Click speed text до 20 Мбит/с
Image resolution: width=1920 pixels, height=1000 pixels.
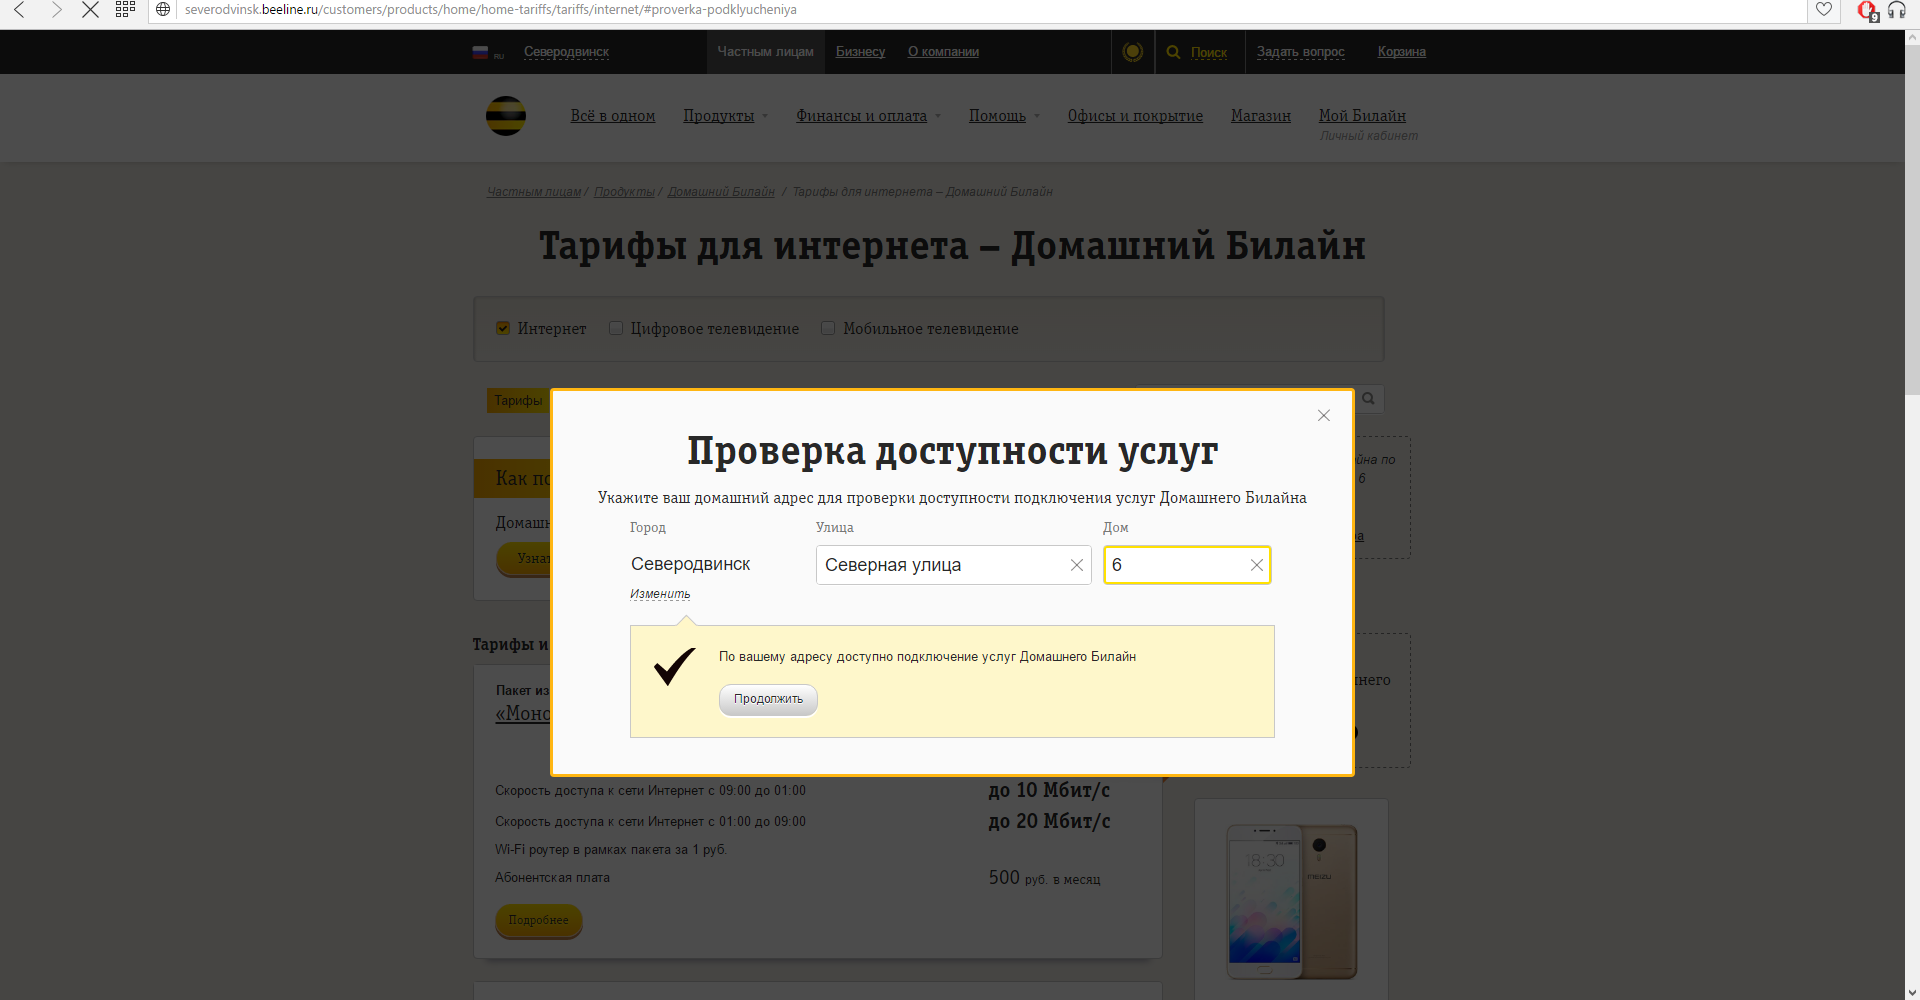(x=1049, y=821)
